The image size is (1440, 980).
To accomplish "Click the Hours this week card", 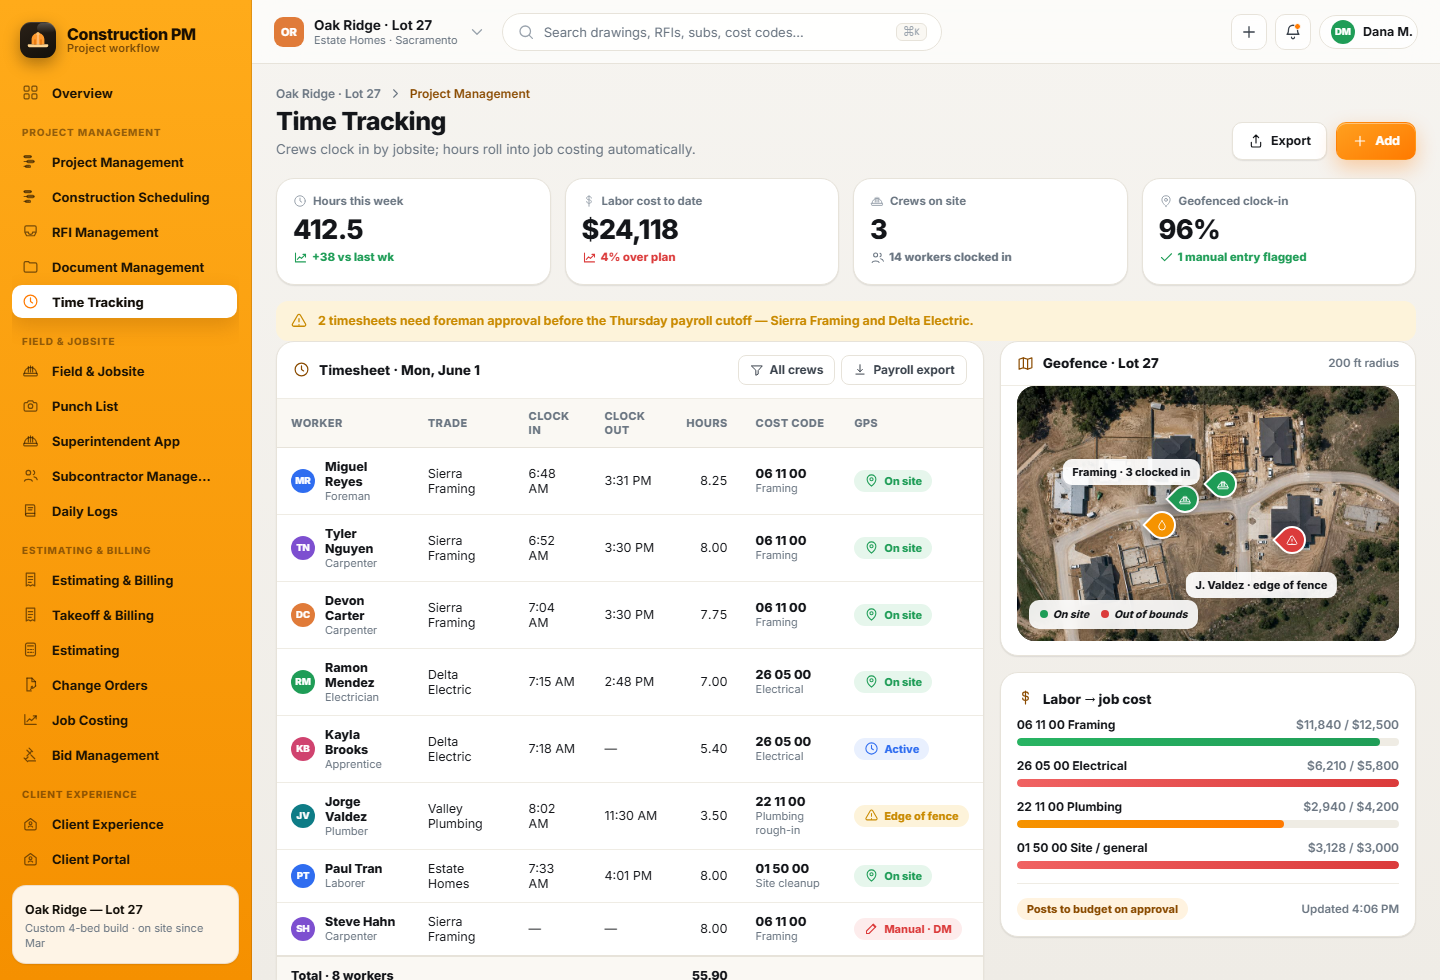I will (x=413, y=231).
